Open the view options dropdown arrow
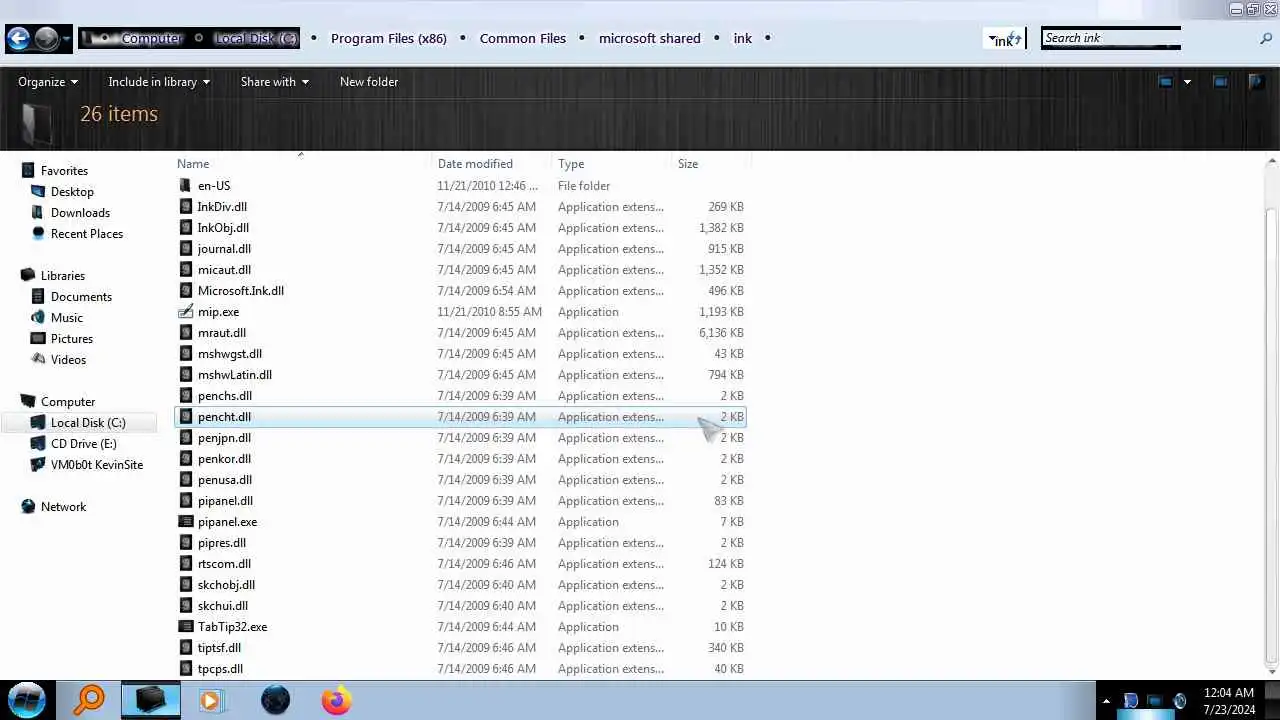The width and height of the screenshot is (1280, 720). click(x=1187, y=82)
